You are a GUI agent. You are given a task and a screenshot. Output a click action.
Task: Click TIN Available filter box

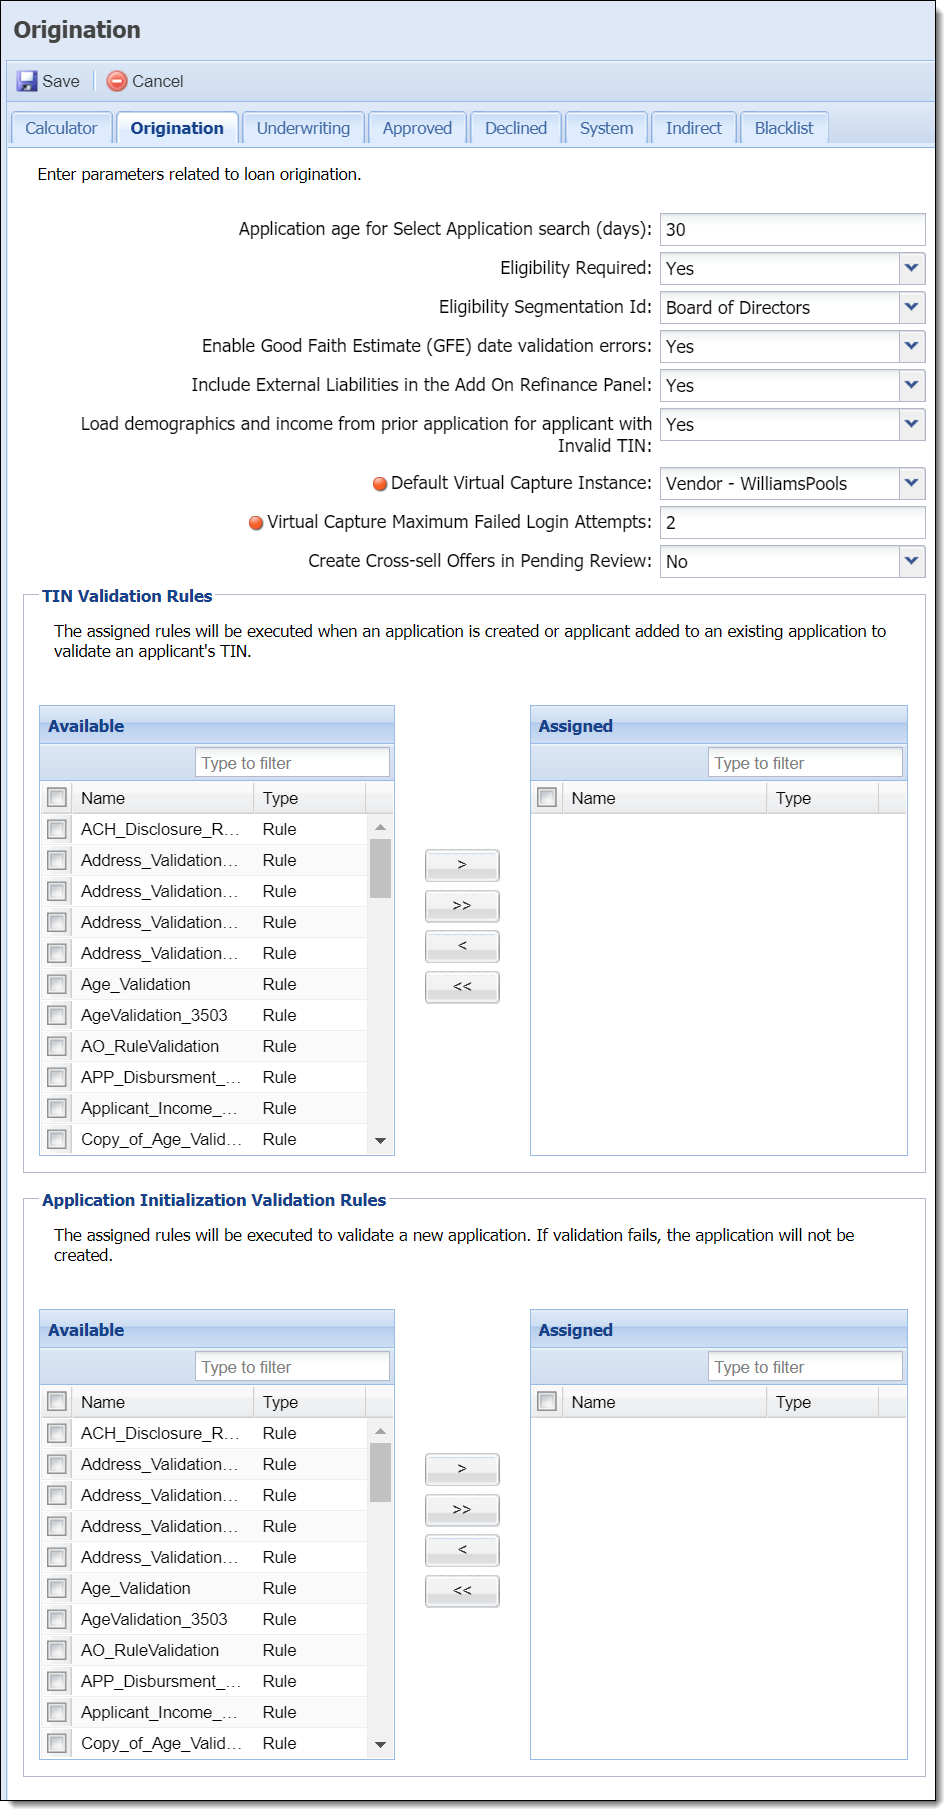pos(292,763)
